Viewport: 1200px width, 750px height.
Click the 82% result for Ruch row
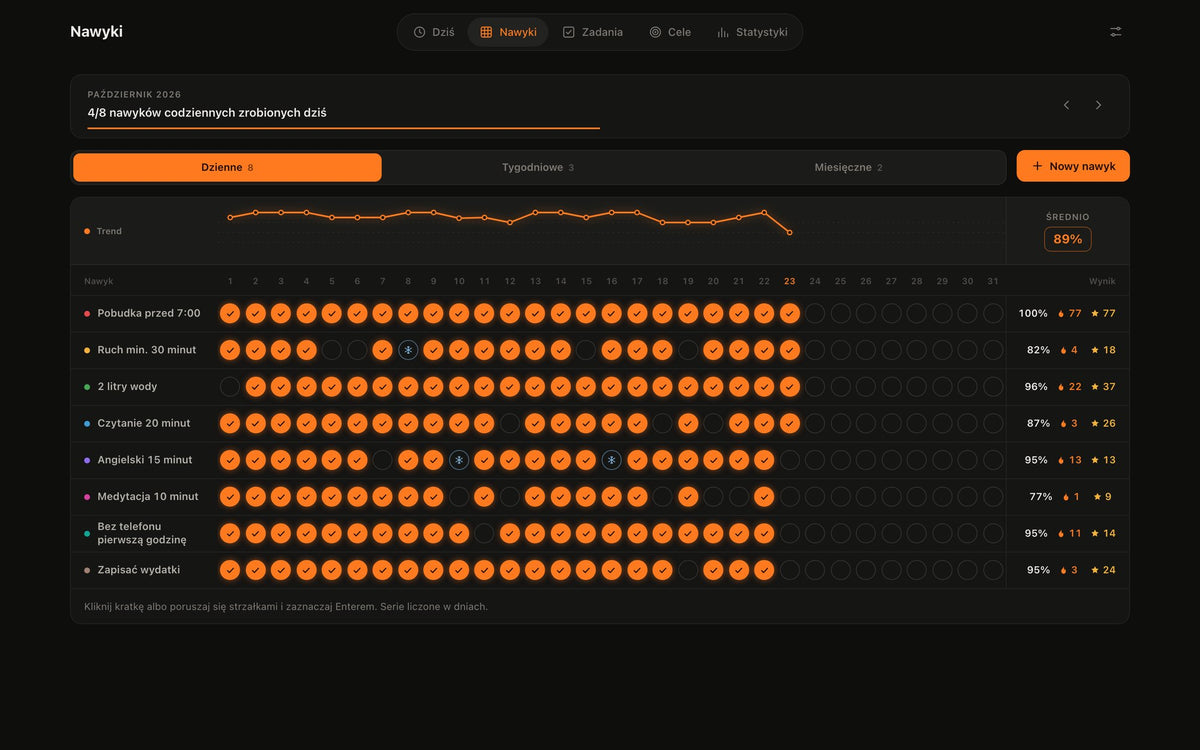pyautogui.click(x=1038, y=350)
